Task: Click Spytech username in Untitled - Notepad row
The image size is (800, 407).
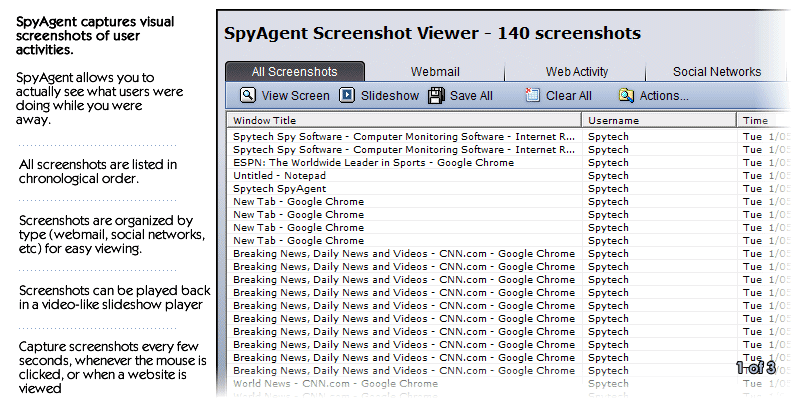Action: pyautogui.click(x=608, y=175)
